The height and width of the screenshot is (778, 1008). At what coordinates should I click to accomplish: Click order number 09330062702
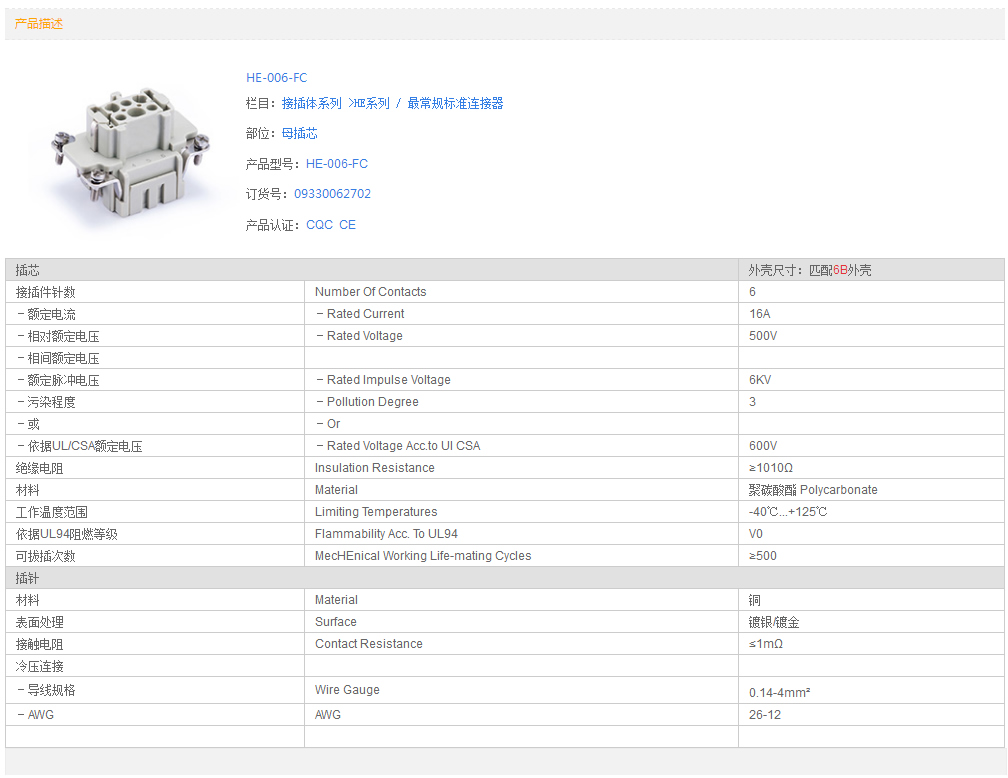332,194
